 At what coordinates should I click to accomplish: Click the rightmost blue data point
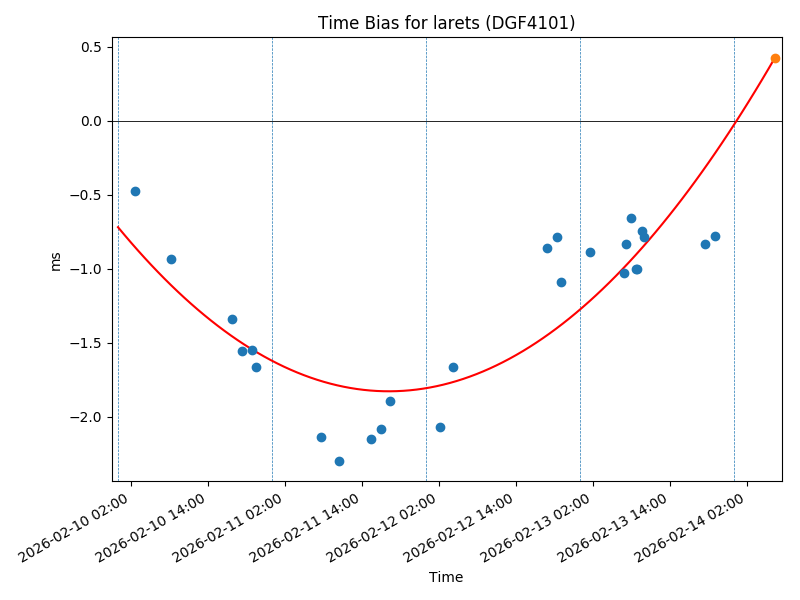point(715,236)
